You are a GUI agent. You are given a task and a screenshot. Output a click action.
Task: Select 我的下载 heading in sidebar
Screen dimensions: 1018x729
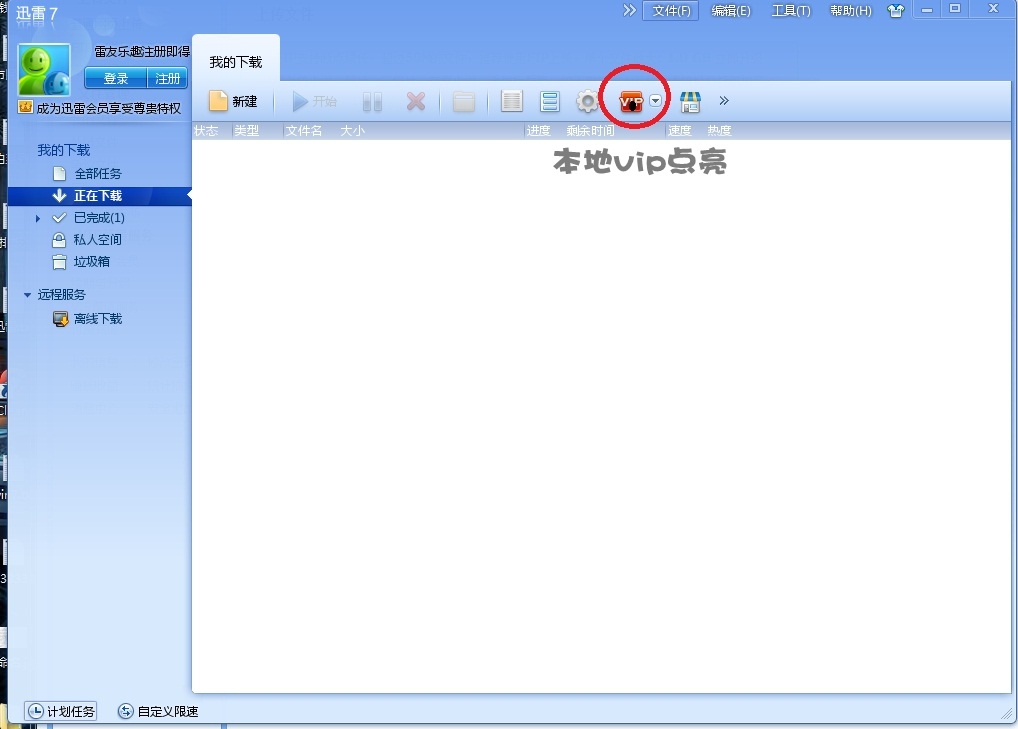click(x=64, y=151)
